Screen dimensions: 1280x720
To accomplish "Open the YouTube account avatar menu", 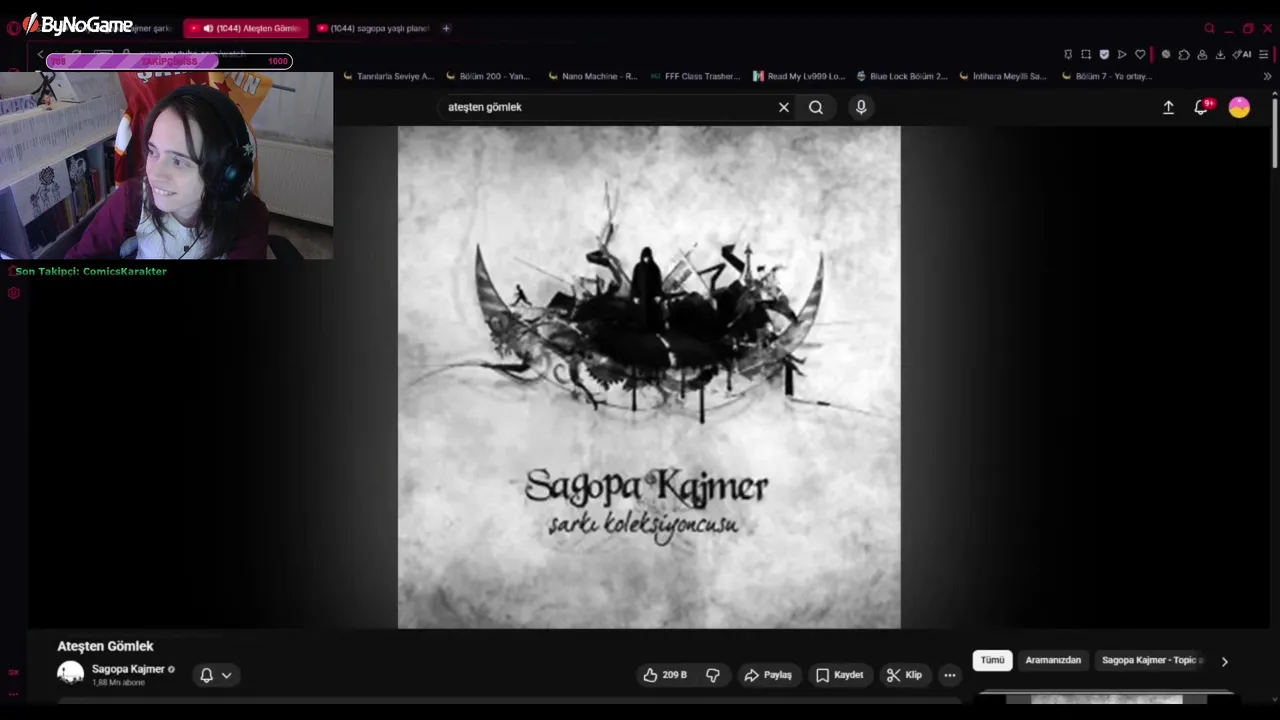I will click(1239, 107).
